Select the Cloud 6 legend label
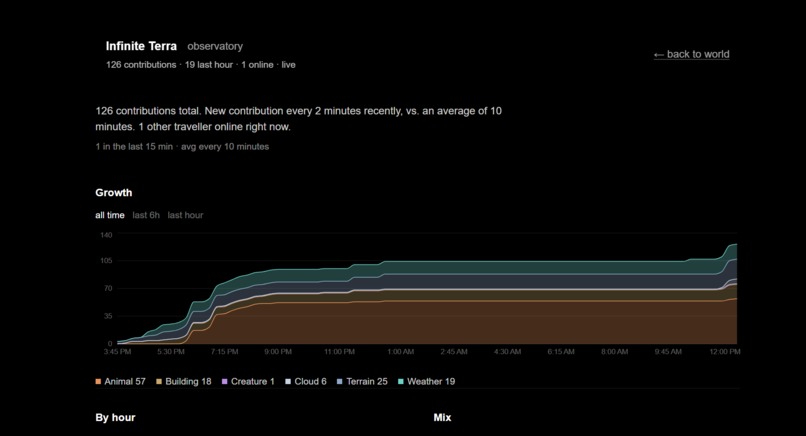The image size is (806, 436). point(310,382)
